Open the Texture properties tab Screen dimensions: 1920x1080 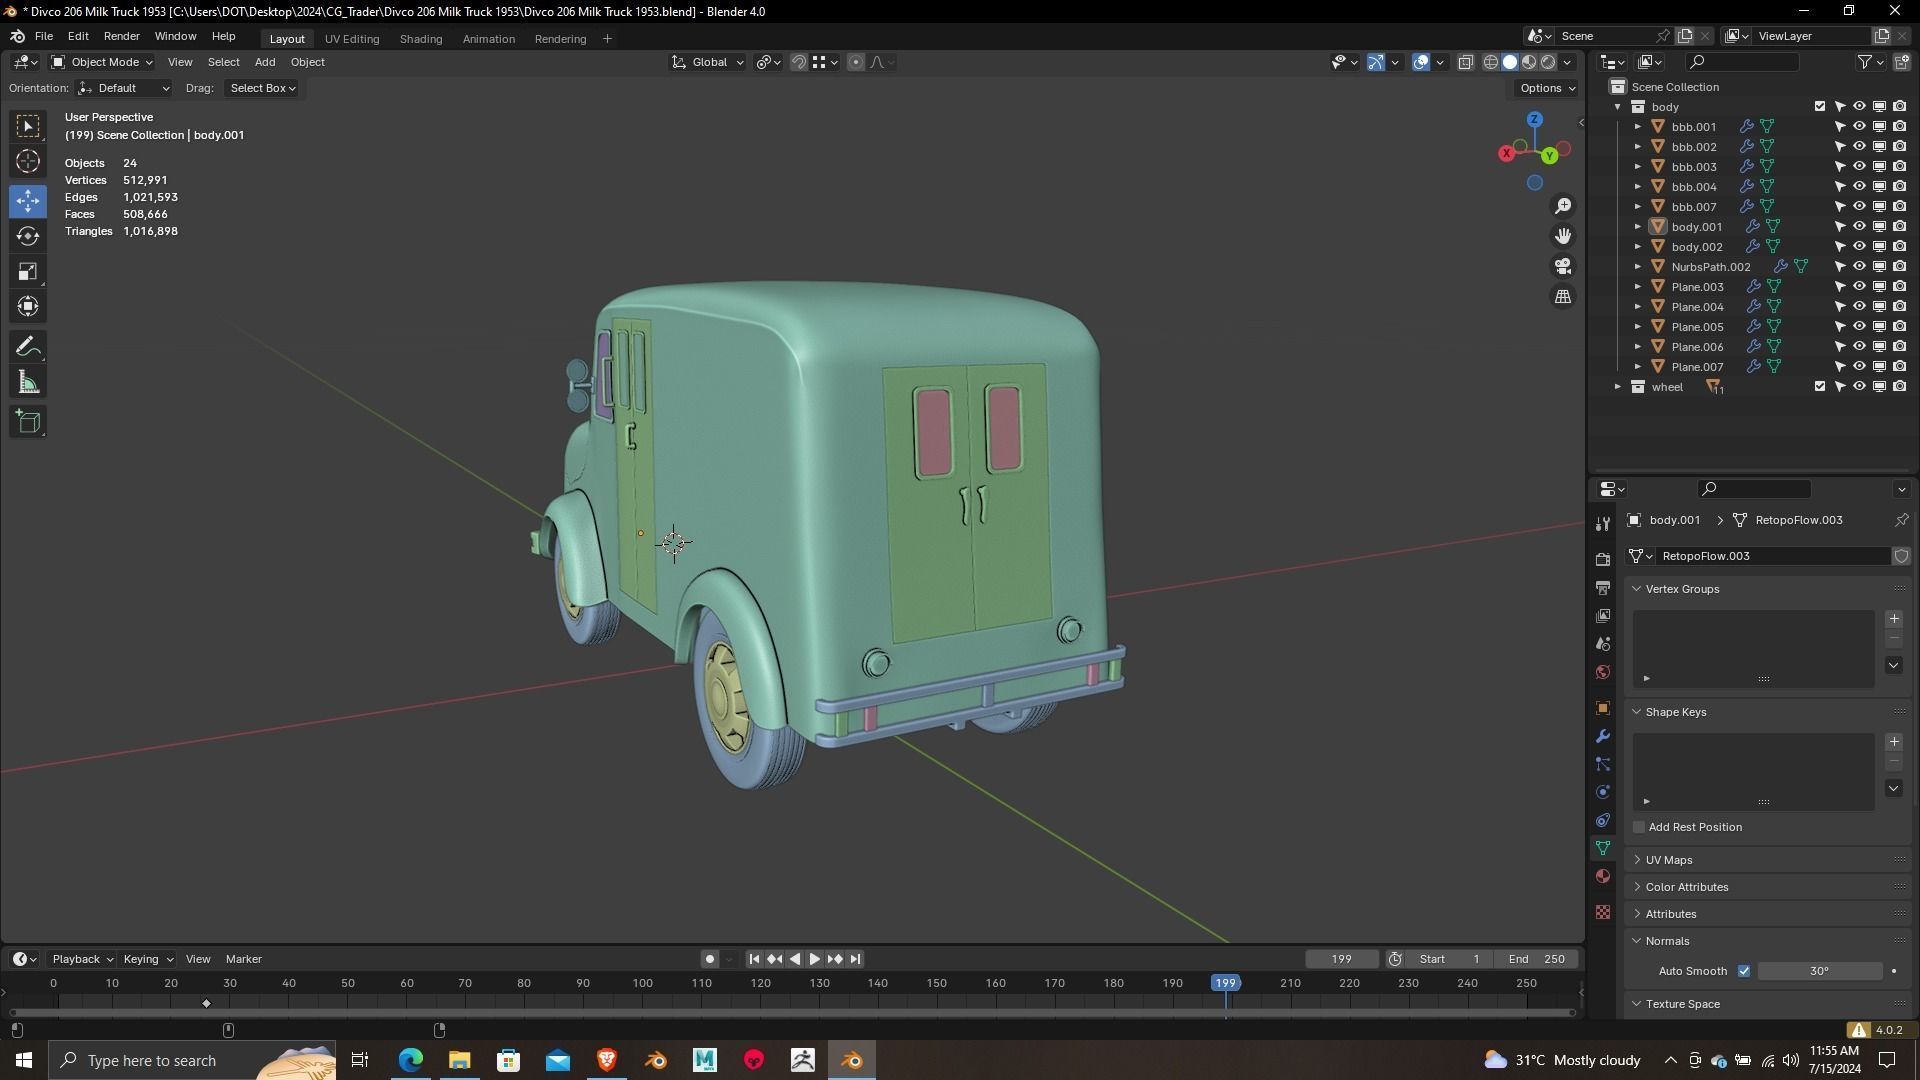tap(1603, 912)
